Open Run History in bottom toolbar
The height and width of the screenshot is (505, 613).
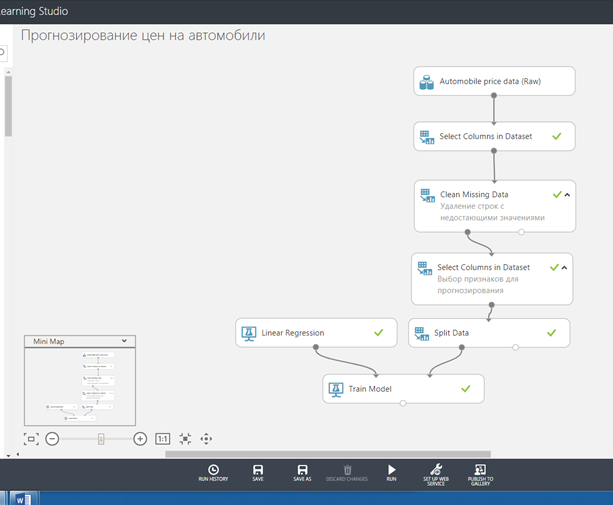(x=213, y=472)
